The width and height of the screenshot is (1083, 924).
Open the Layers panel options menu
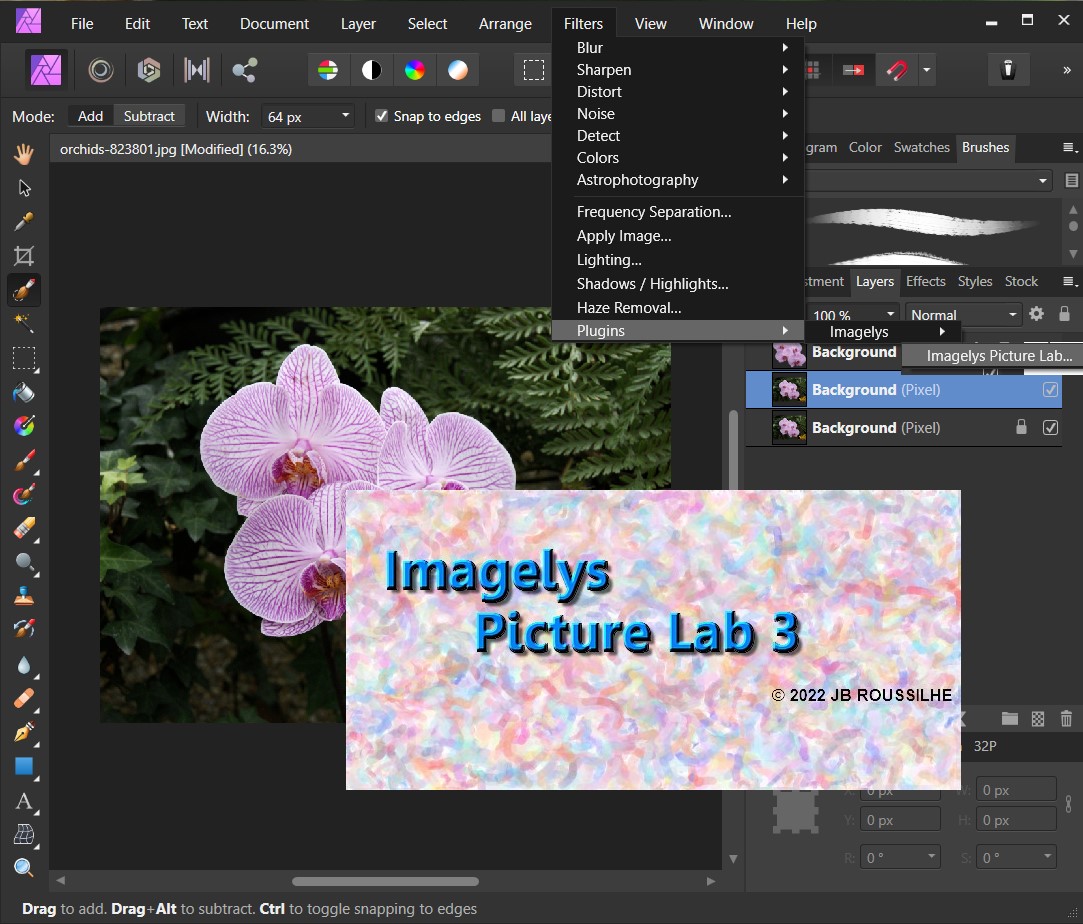pos(1069,281)
